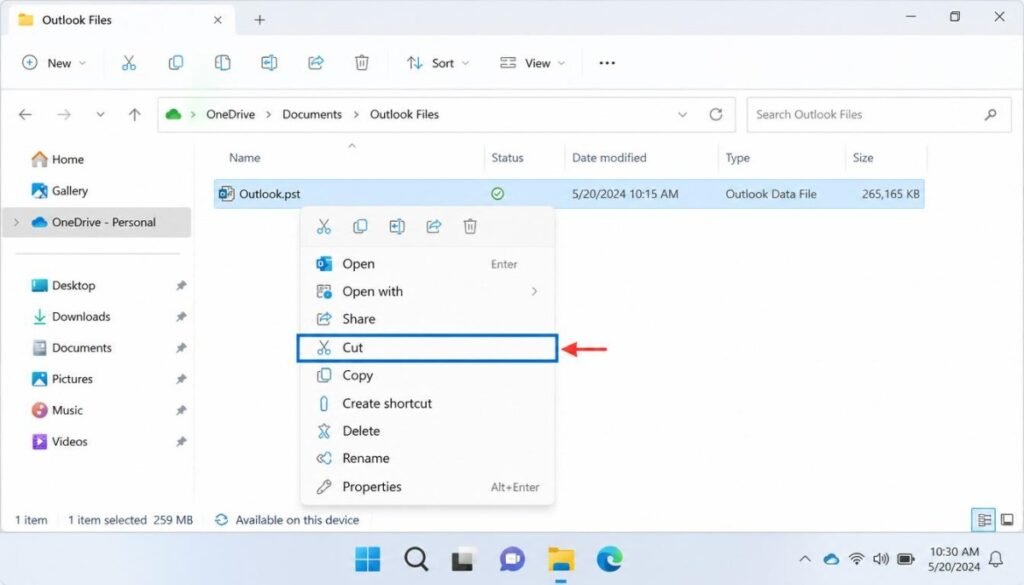The image size is (1024, 585).
Task: Click the search magnifier icon in the search box
Action: point(991,114)
